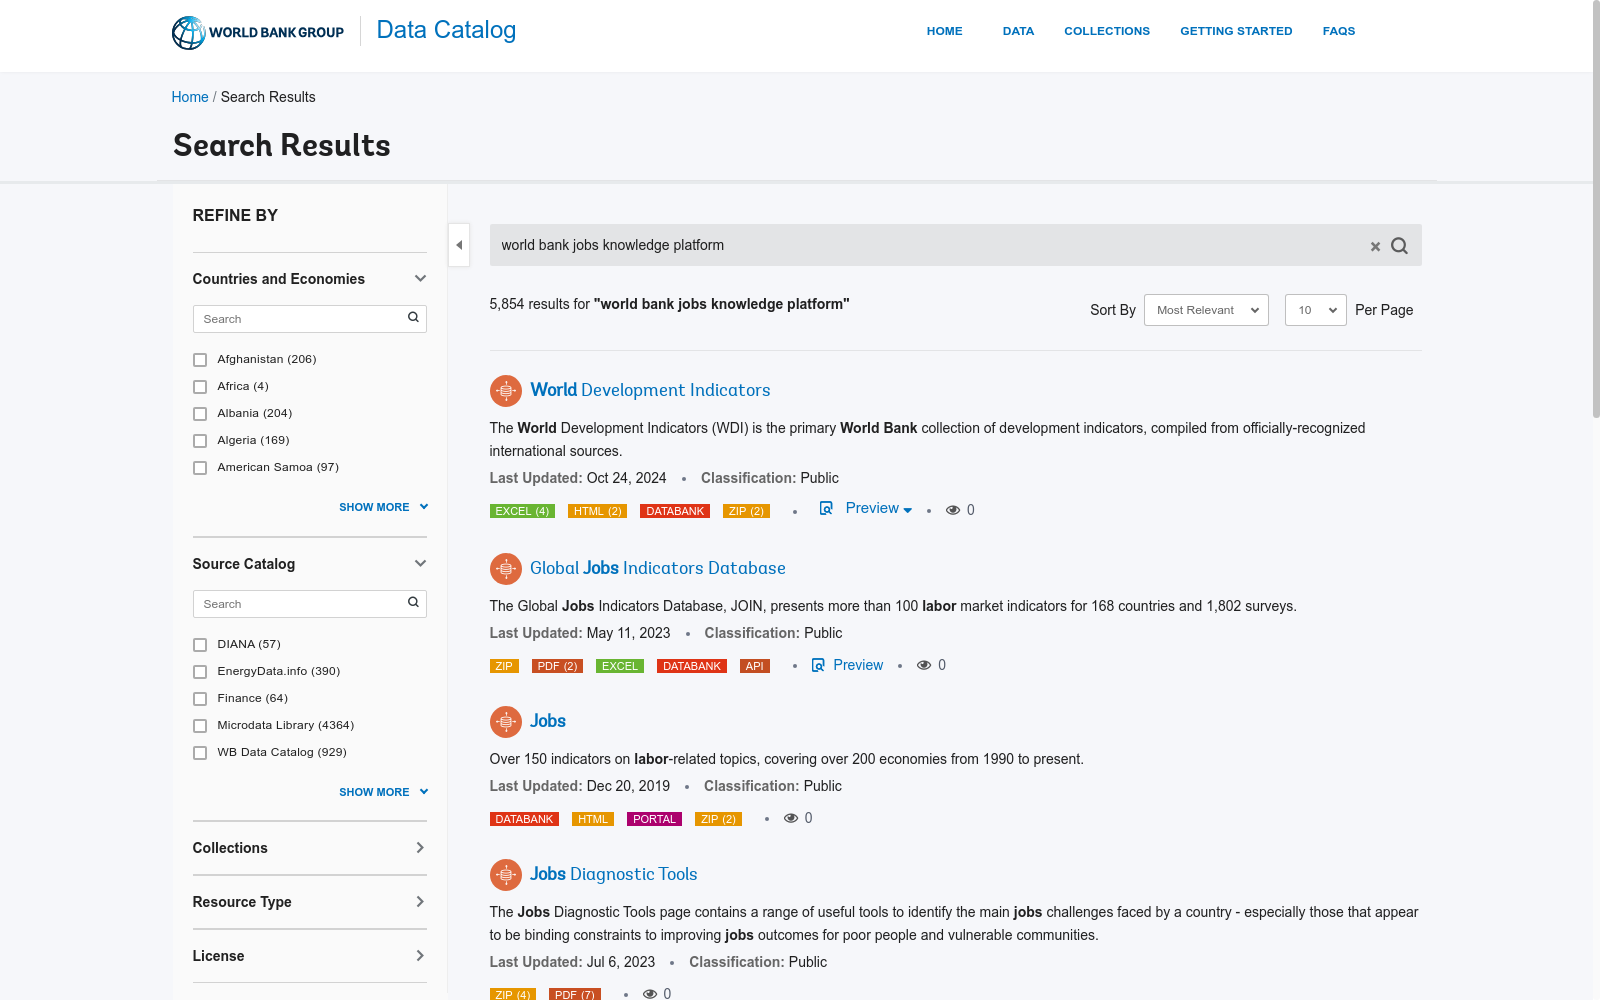Click the HTML (2) tag on World Development Indicators
This screenshot has width=1600, height=1000.
(598, 511)
